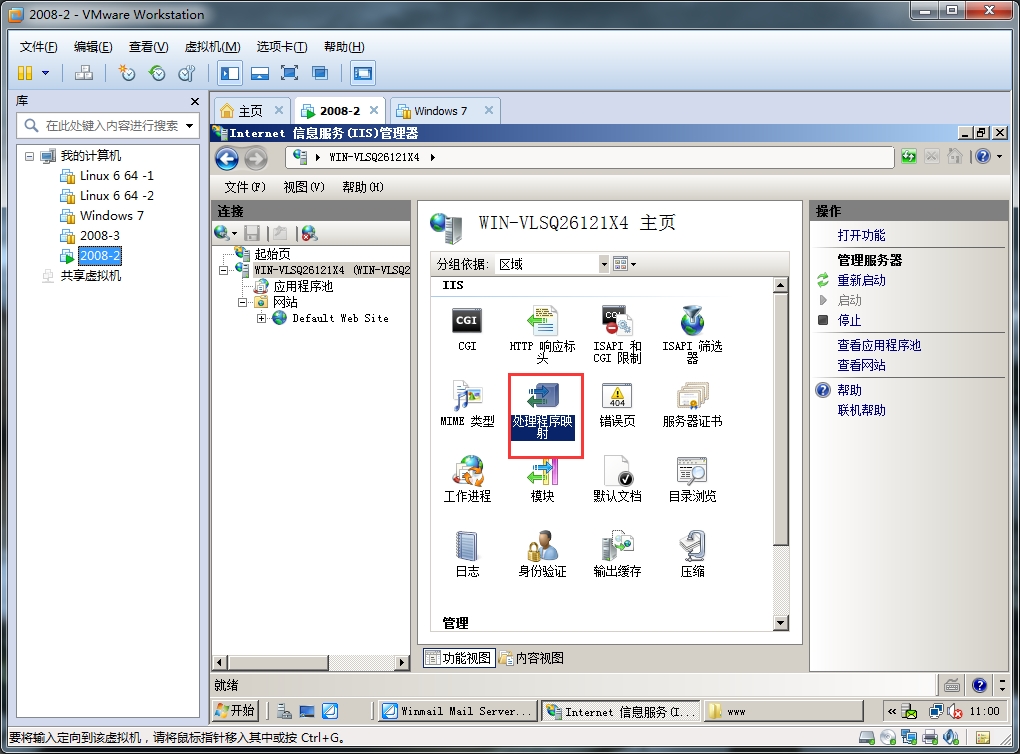Select Linux 6 64 -1 virtual machine
The height and width of the screenshot is (754, 1020).
point(116,176)
